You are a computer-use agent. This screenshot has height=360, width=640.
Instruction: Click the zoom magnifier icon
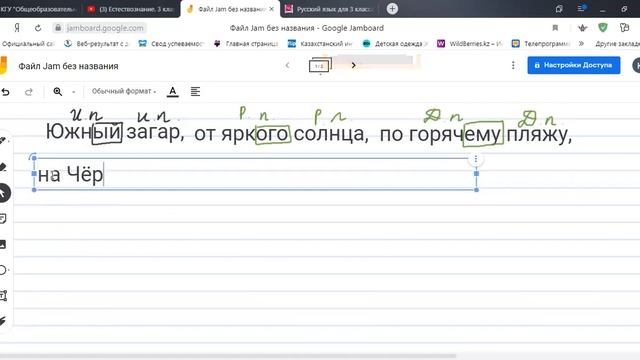pyautogui.click(x=58, y=91)
